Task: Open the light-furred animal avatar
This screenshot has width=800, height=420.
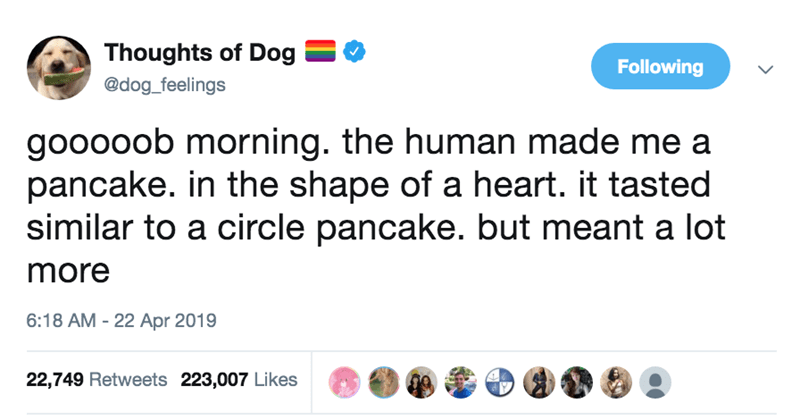Action: 383,382
